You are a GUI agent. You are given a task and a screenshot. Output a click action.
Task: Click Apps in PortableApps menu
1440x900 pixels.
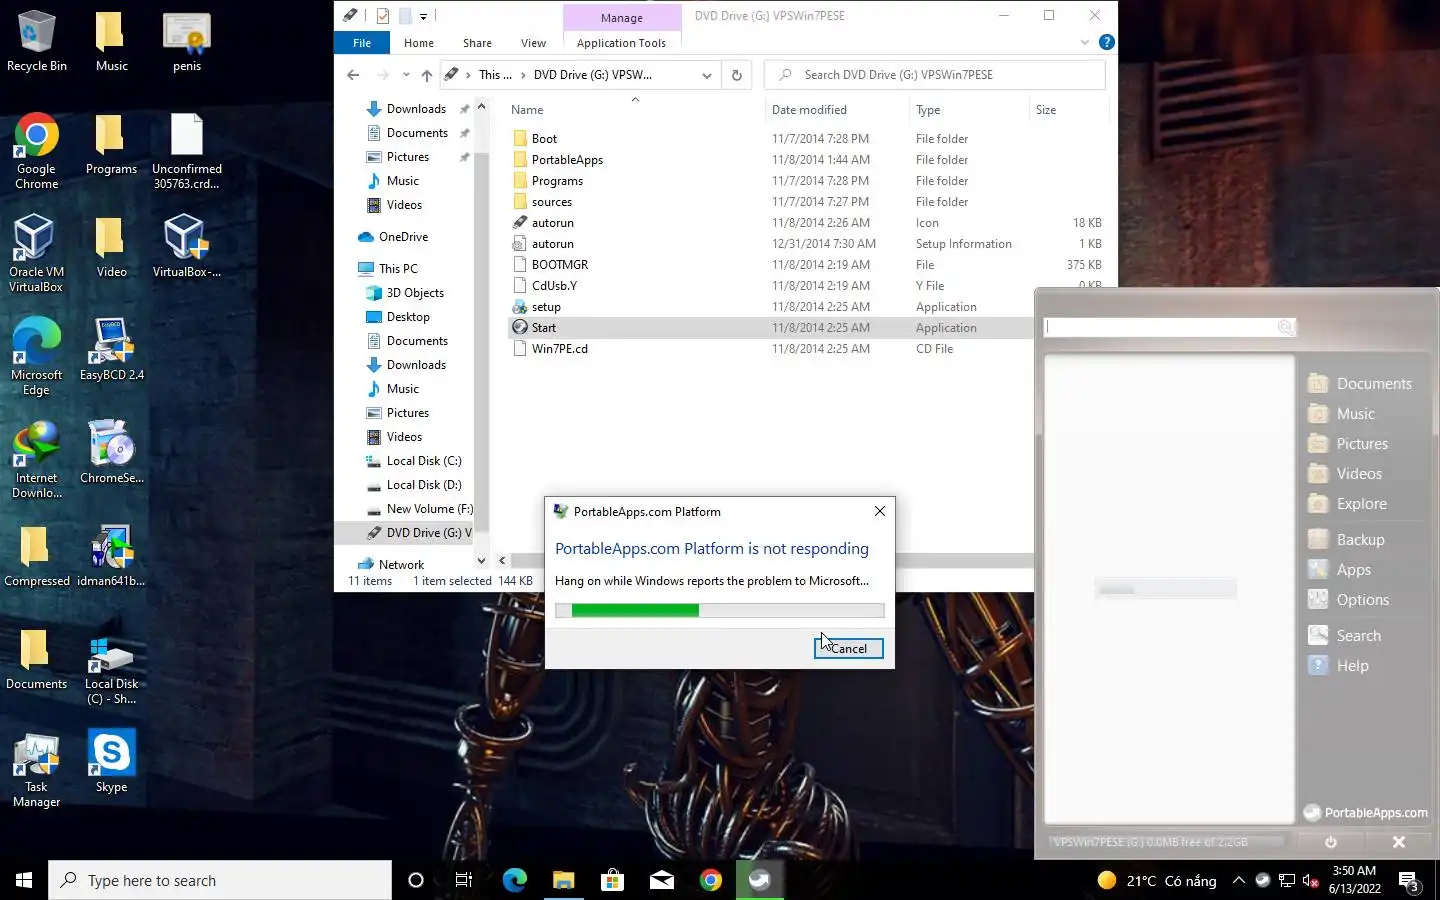click(1339, 570)
